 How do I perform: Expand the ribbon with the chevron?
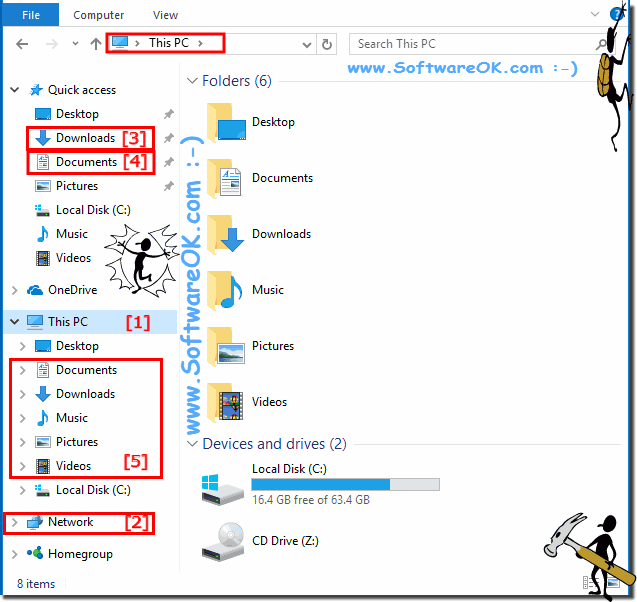coord(595,14)
